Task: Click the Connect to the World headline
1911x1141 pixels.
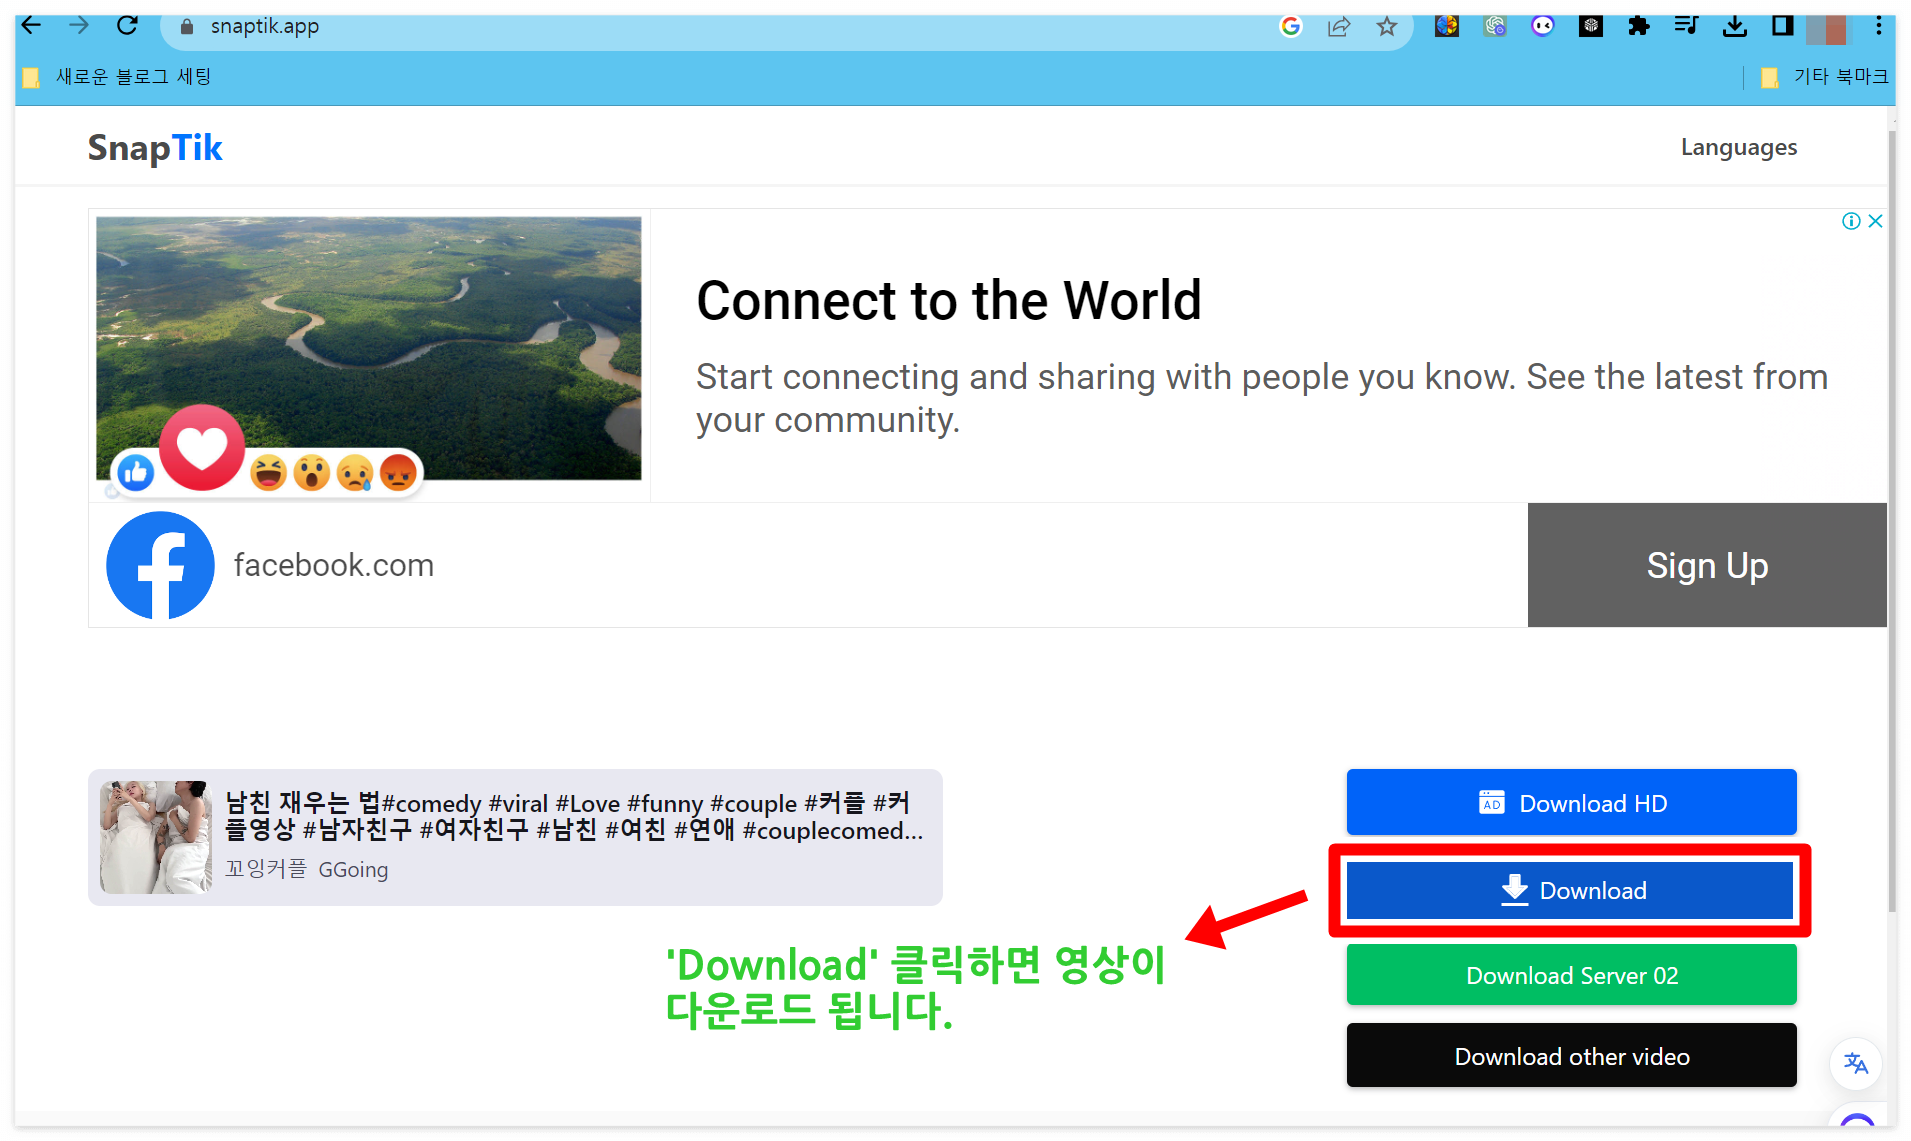Action: [x=949, y=300]
